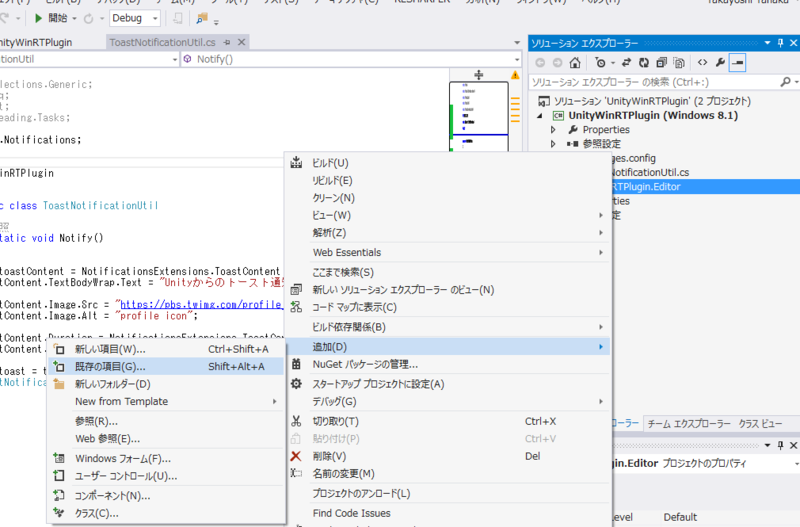Click Find Code Issues menu entry
The height and width of the screenshot is (527, 800).
pyautogui.click(x=352, y=513)
